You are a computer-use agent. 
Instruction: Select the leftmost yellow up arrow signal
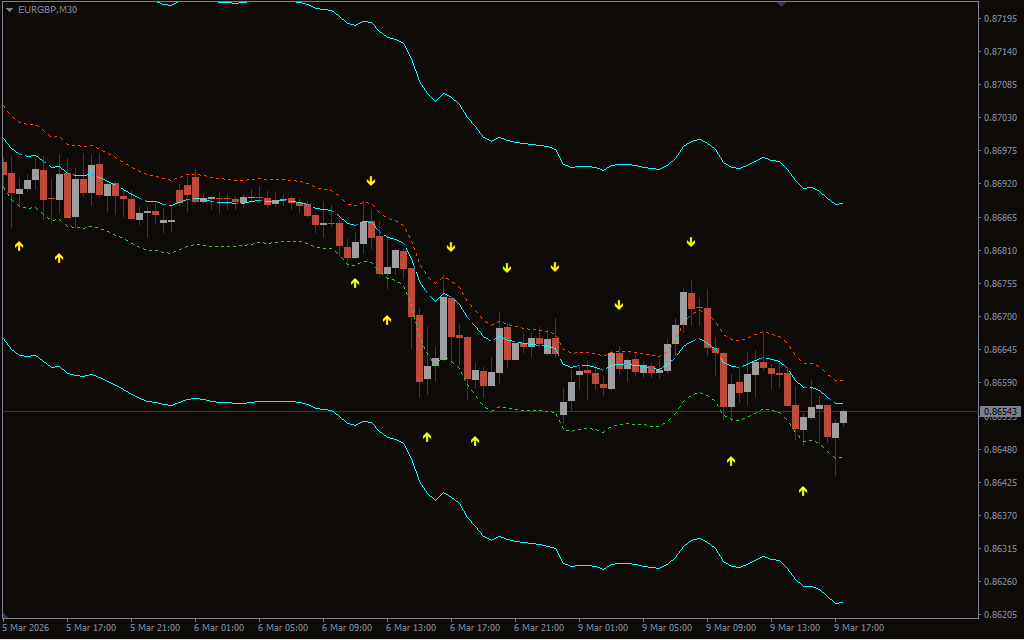19,245
